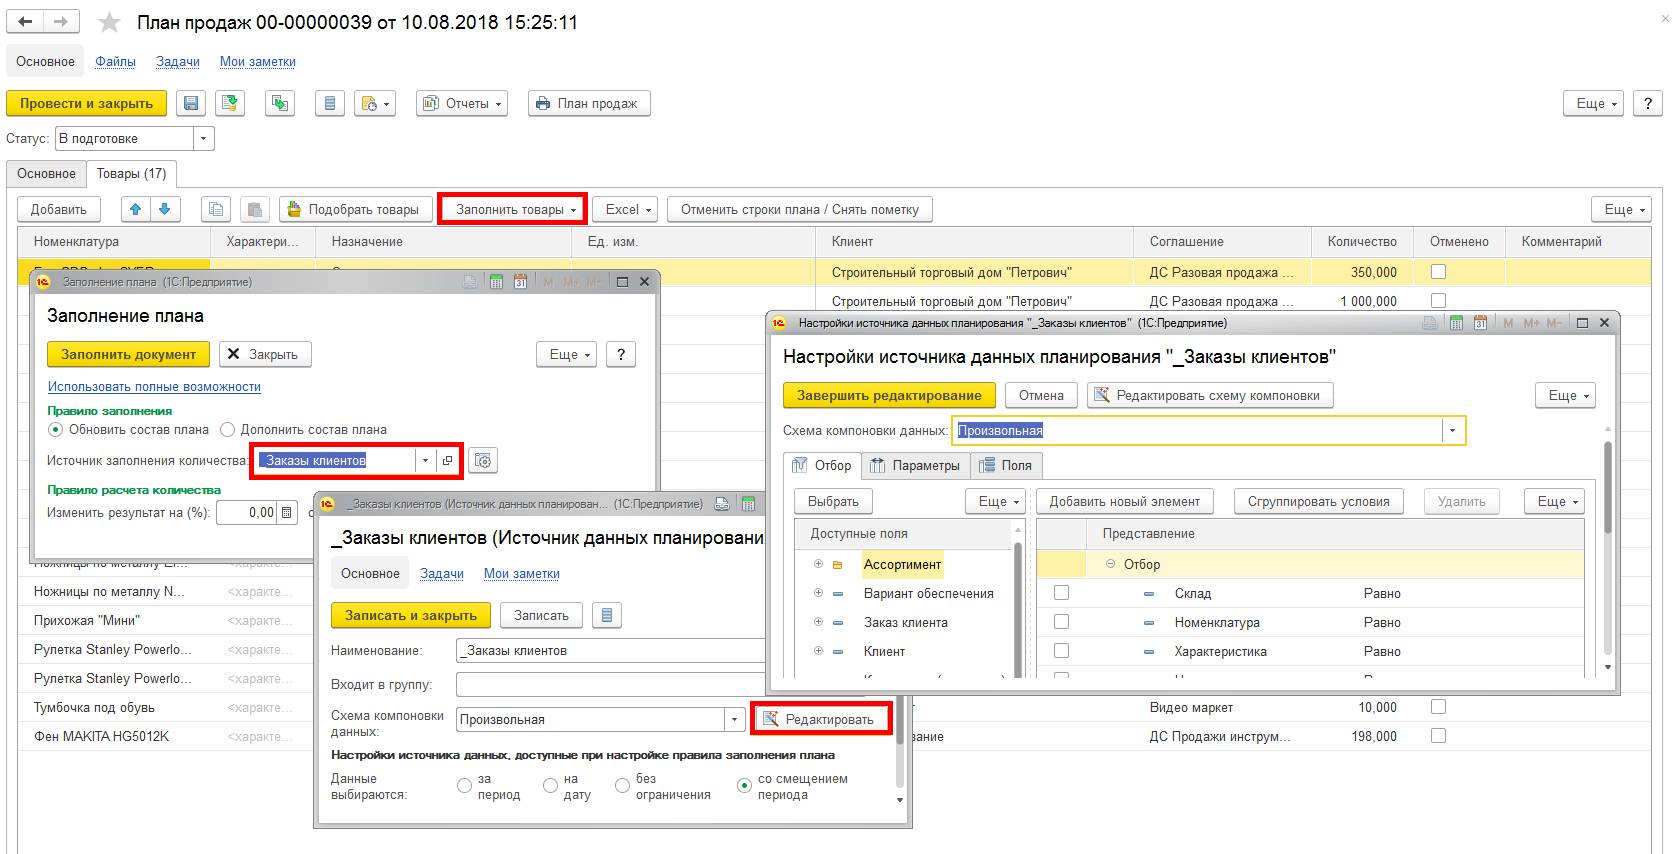The height and width of the screenshot is (854, 1676).
Task: Click the Наименование input field
Action: click(x=611, y=650)
